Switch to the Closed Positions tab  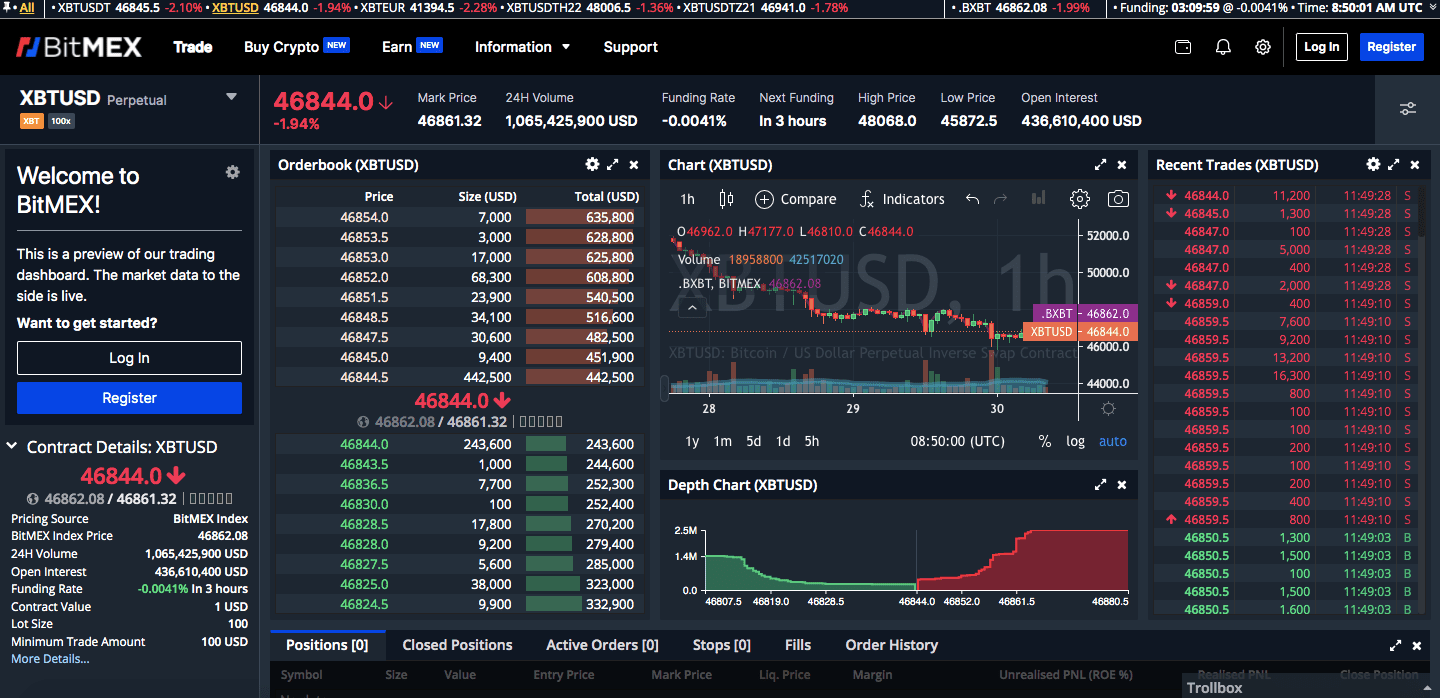point(457,645)
